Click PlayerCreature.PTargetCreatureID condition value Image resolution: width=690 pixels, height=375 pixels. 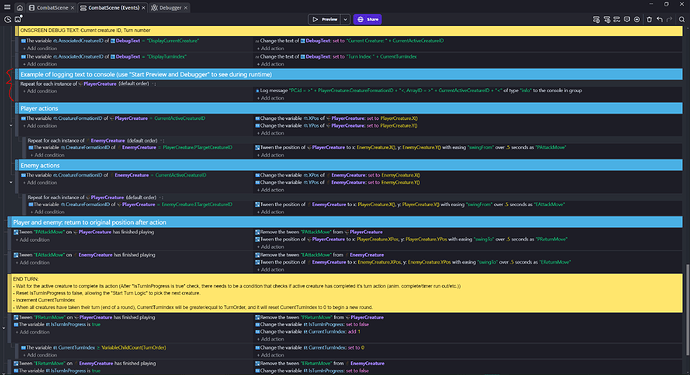[198, 147]
